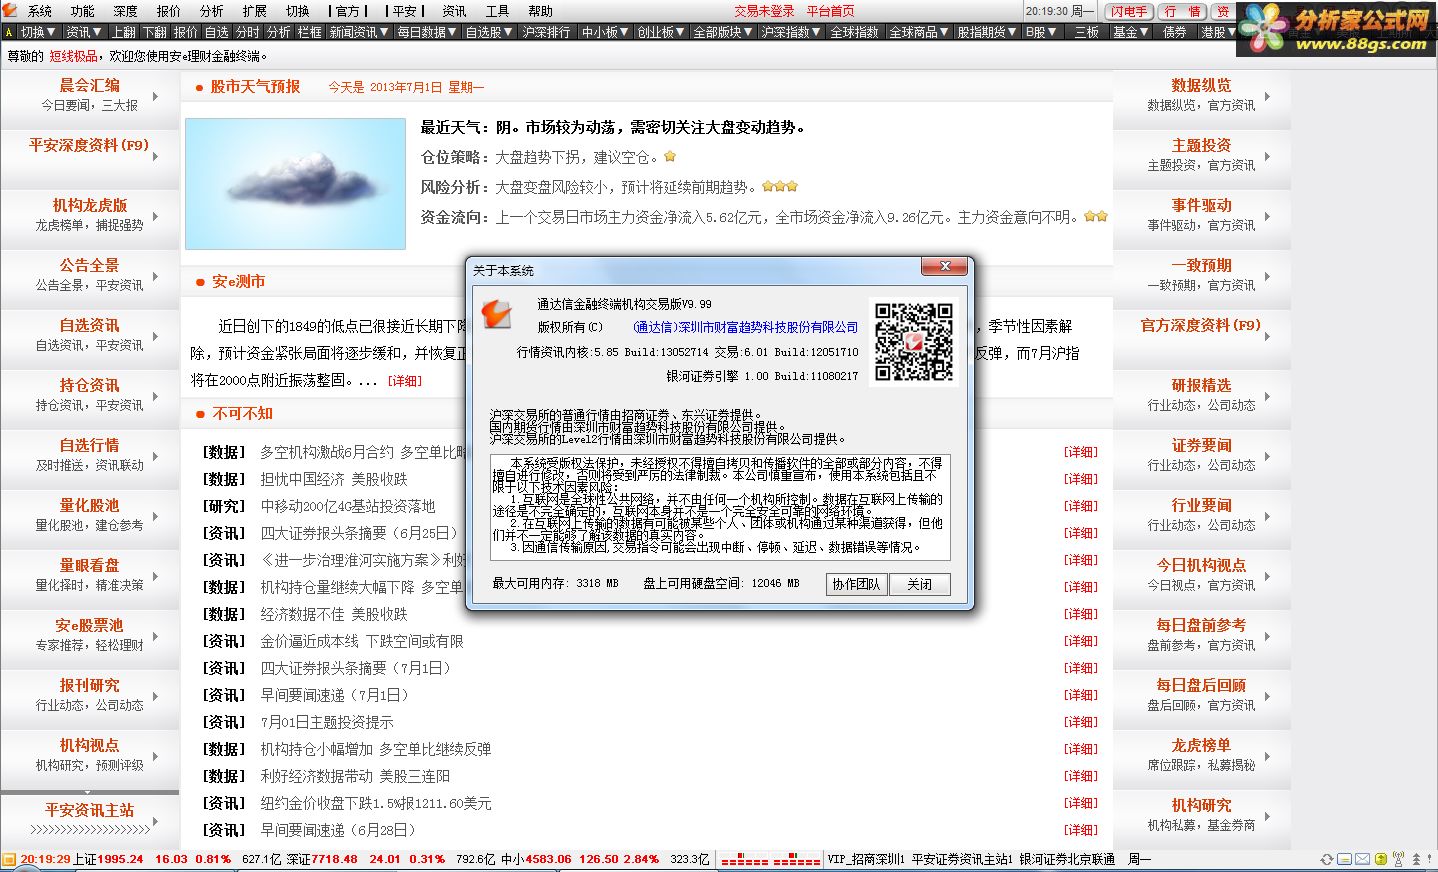Open news item 7月01日主题投资提示
This screenshot has width=1438, height=872.
pyautogui.click(x=327, y=722)
